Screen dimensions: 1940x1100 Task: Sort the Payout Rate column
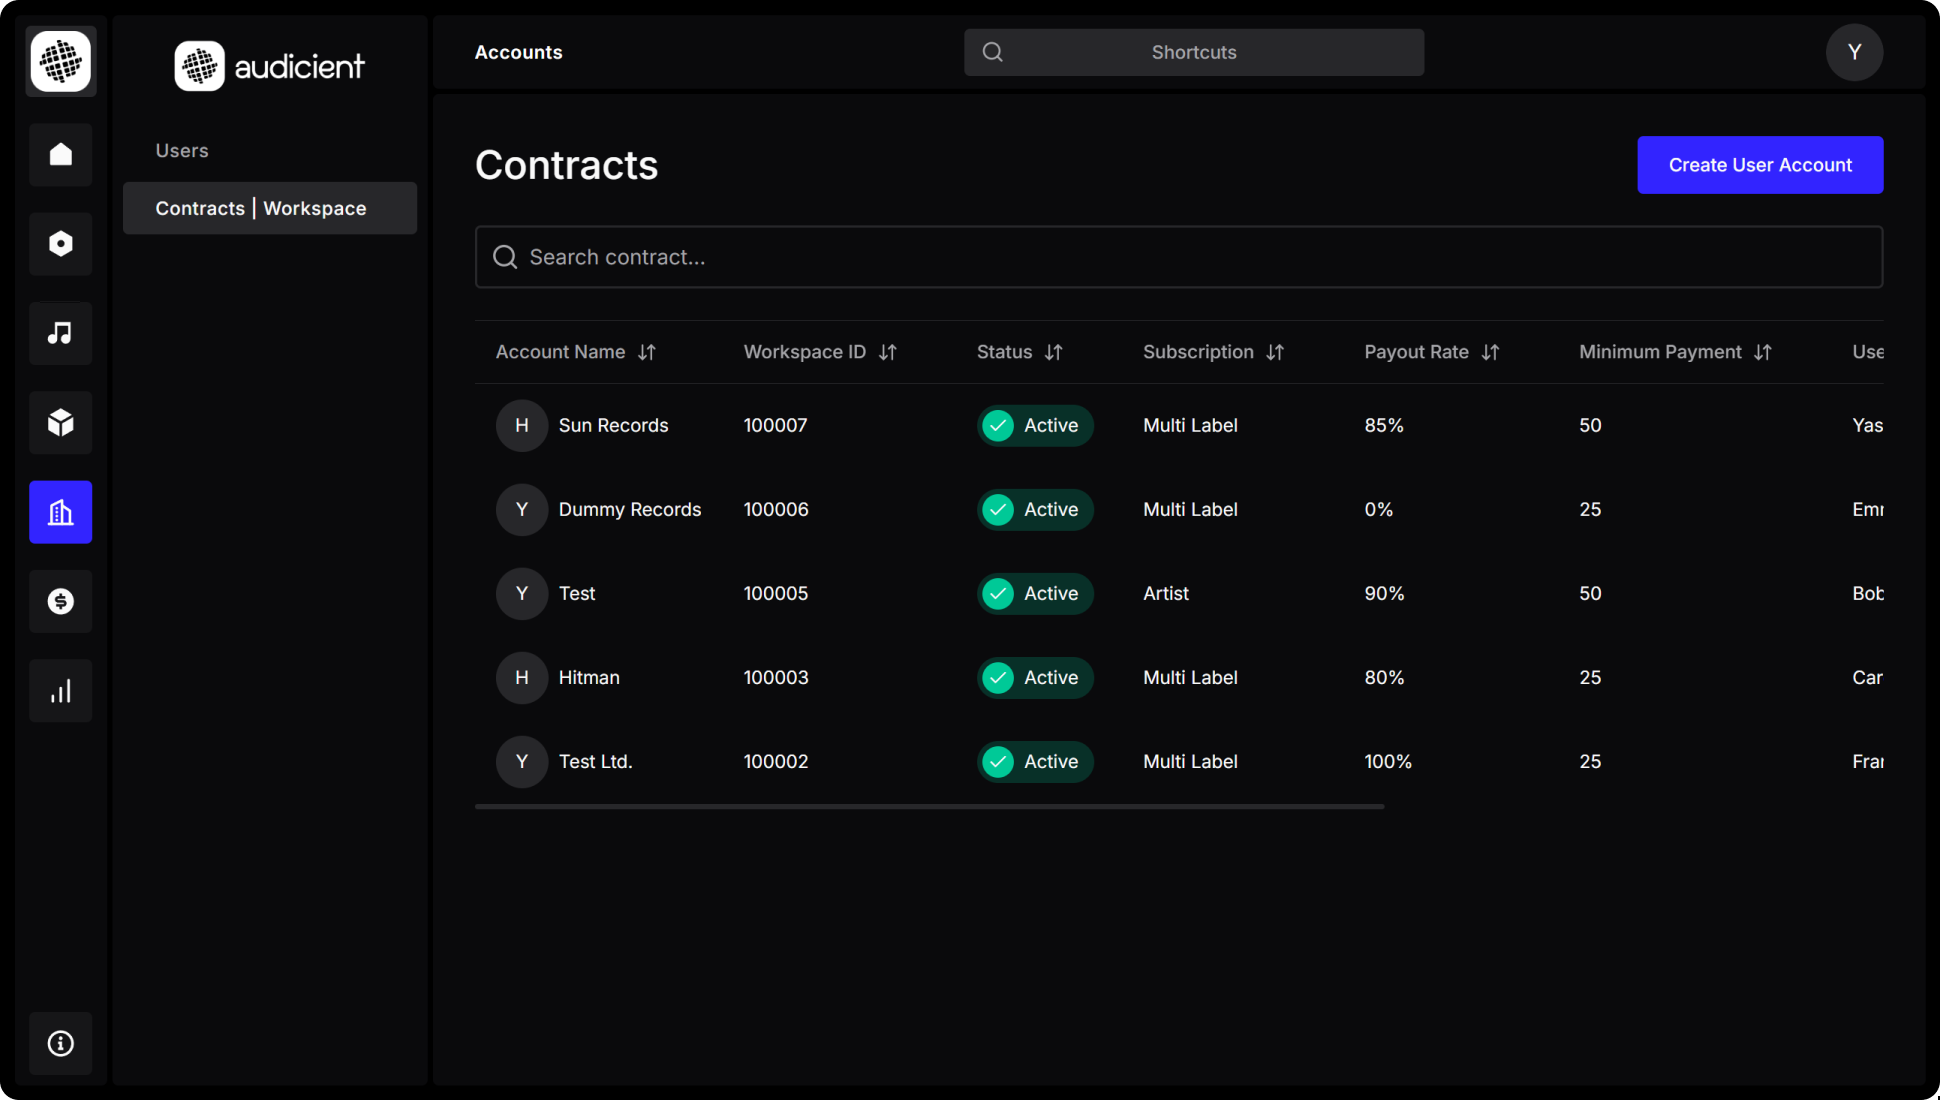pos(1491,352)
